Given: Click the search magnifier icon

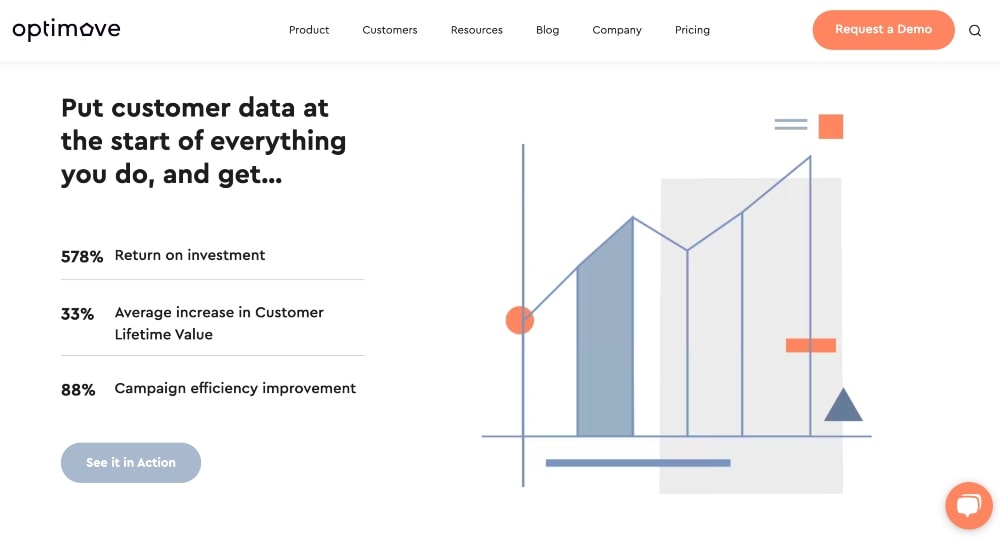Looking at the screenshot, I should tap(975, 30).
